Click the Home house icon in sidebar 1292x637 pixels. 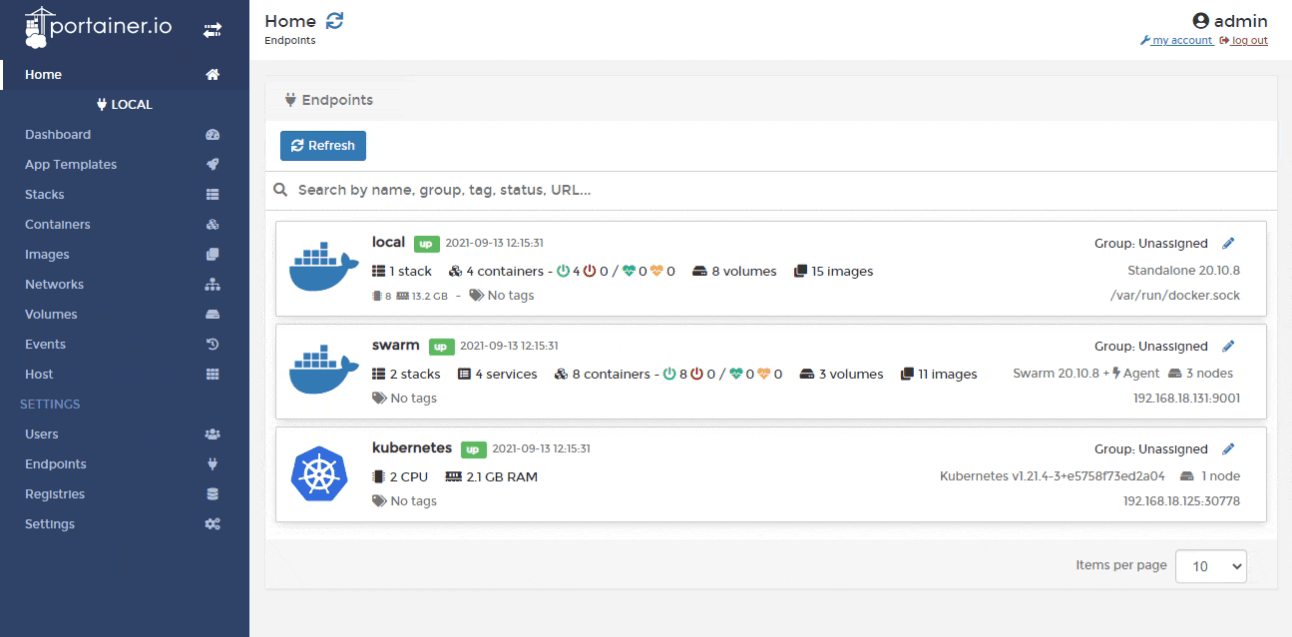[x=212, y=75]
